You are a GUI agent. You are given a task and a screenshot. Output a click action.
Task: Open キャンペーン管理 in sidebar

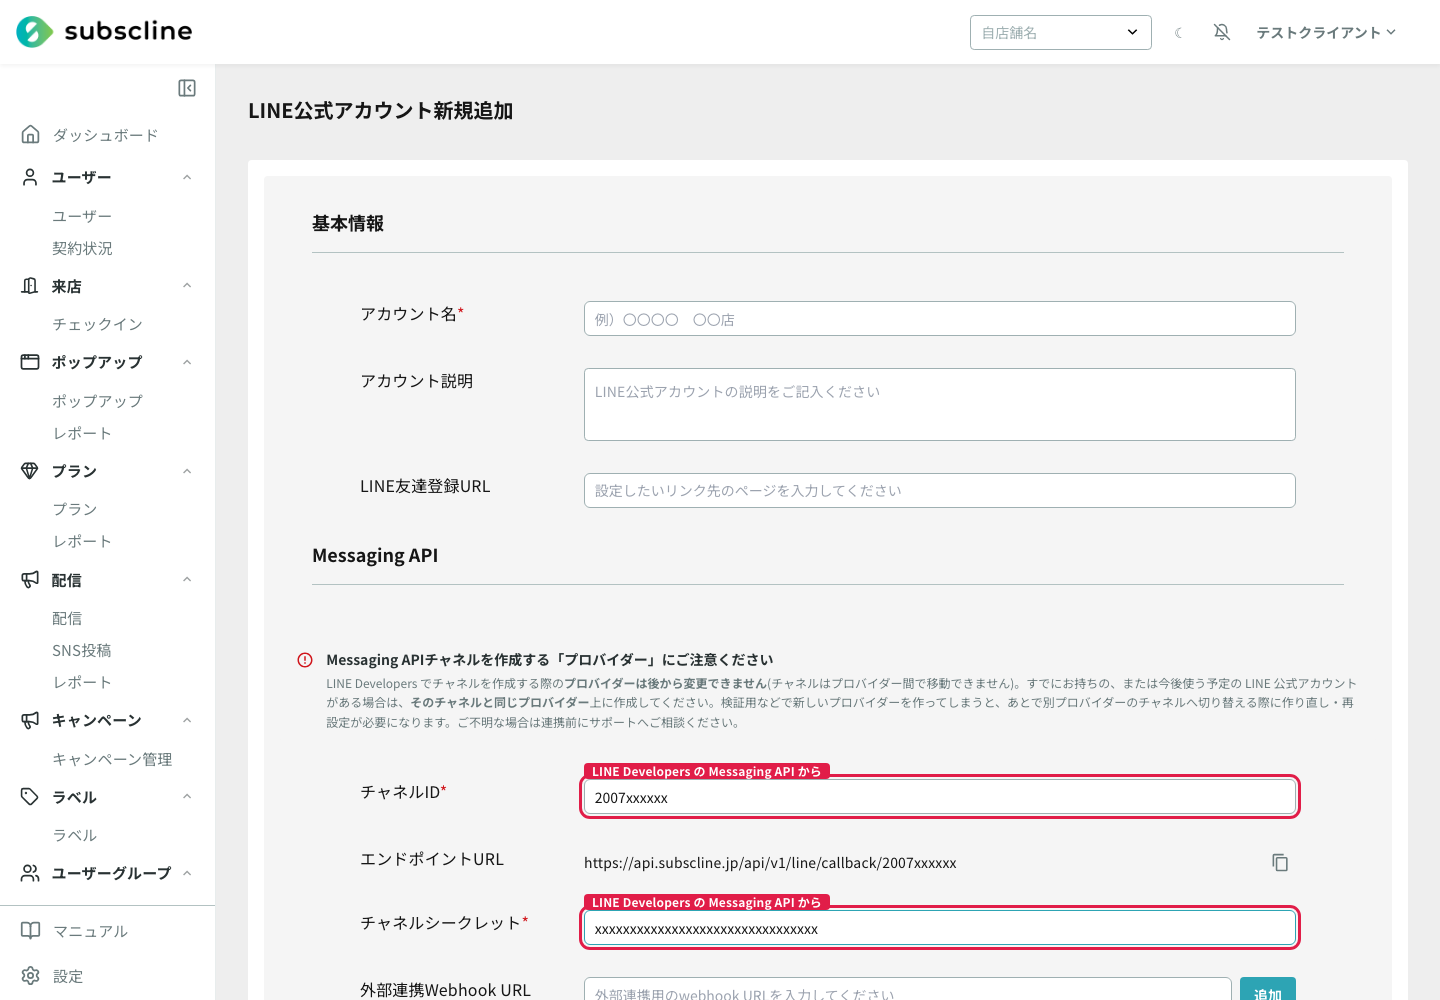click(x=112, y=759)
